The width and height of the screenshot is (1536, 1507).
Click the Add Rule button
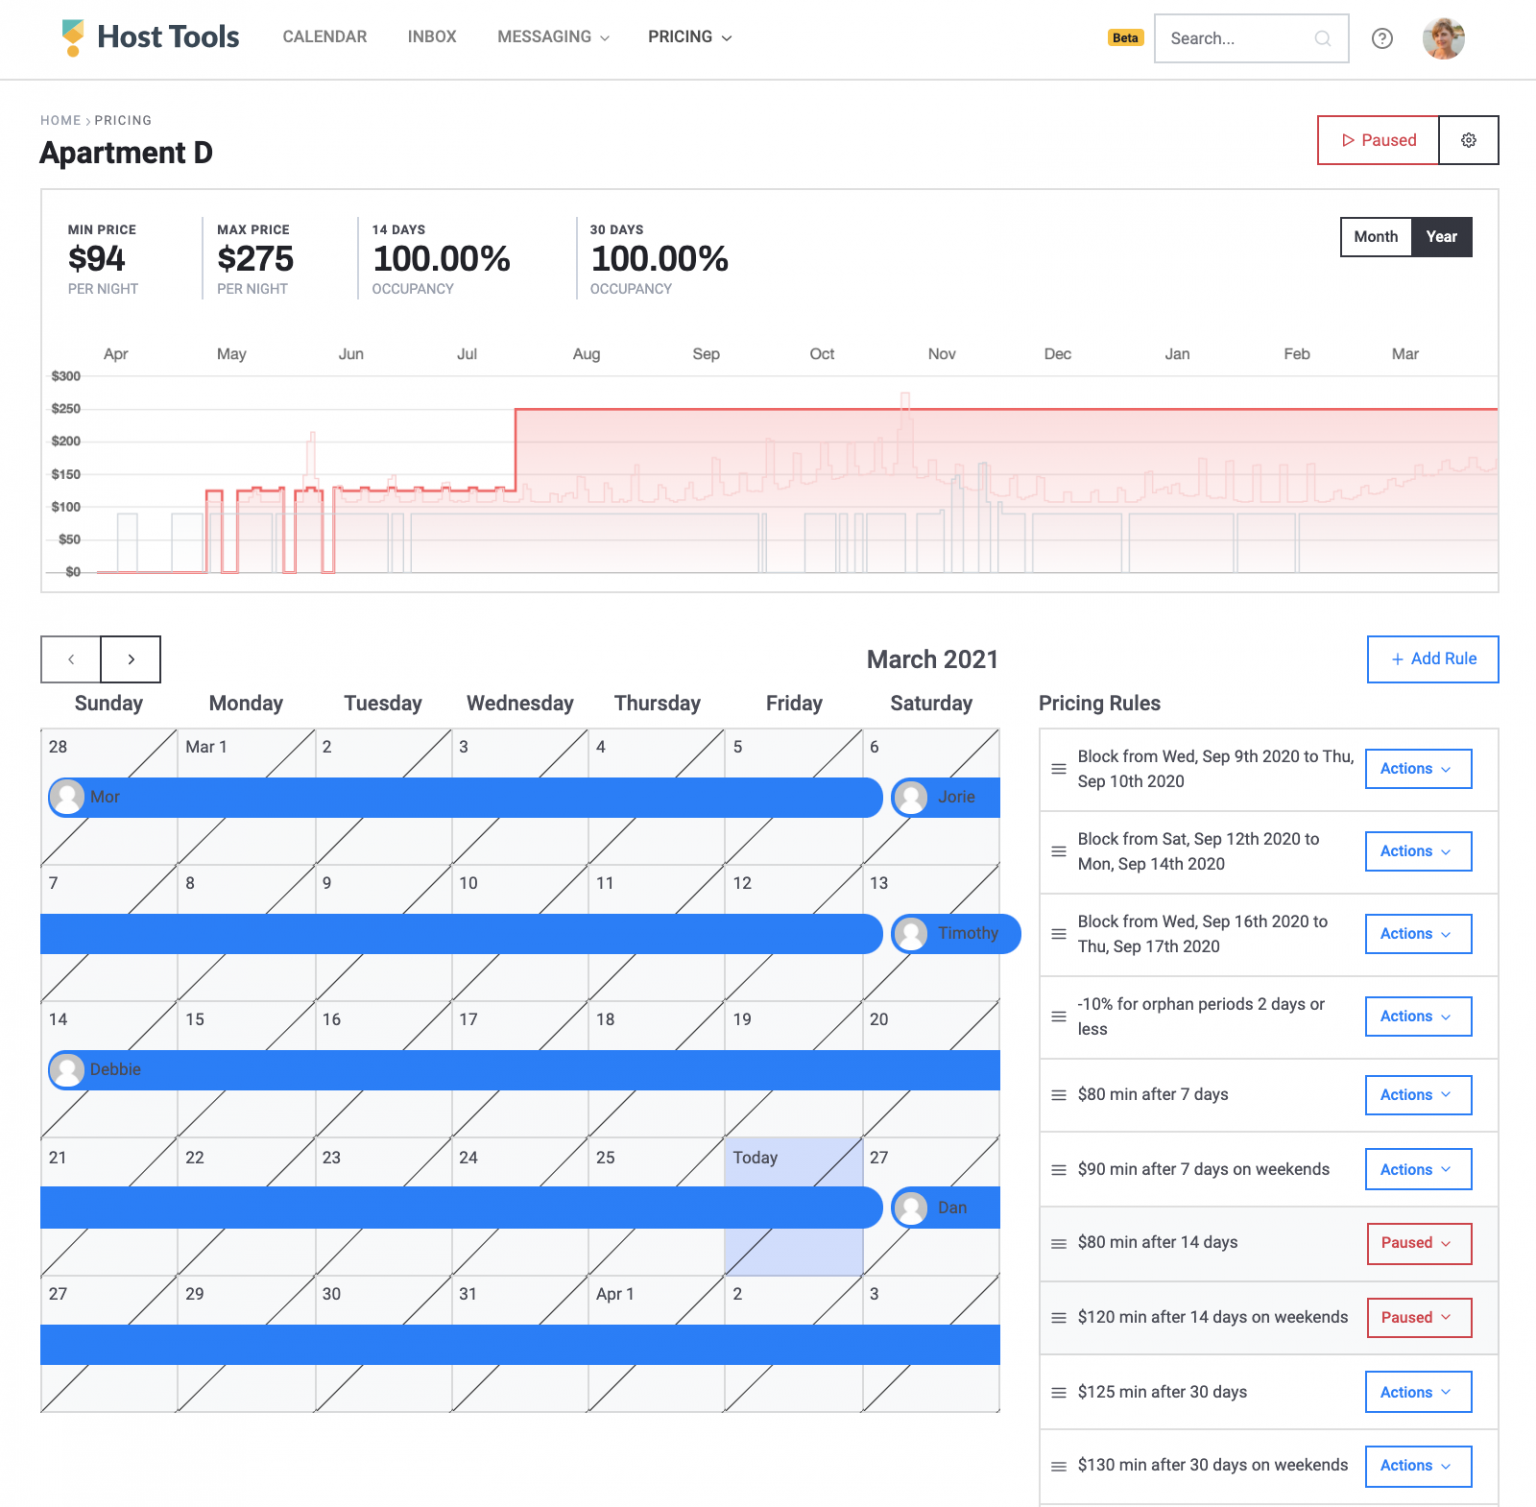pyautogui.click(x=1432, y=659)
